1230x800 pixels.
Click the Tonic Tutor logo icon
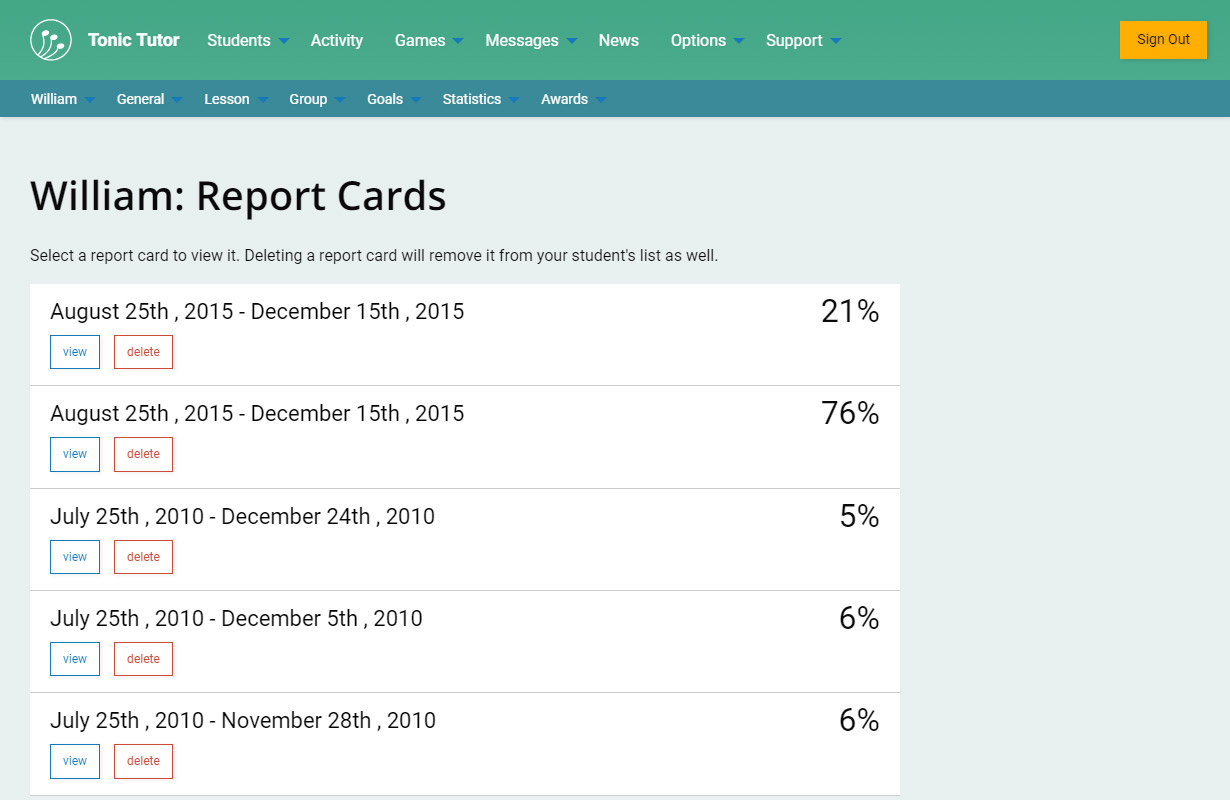[x=51, y=40]
